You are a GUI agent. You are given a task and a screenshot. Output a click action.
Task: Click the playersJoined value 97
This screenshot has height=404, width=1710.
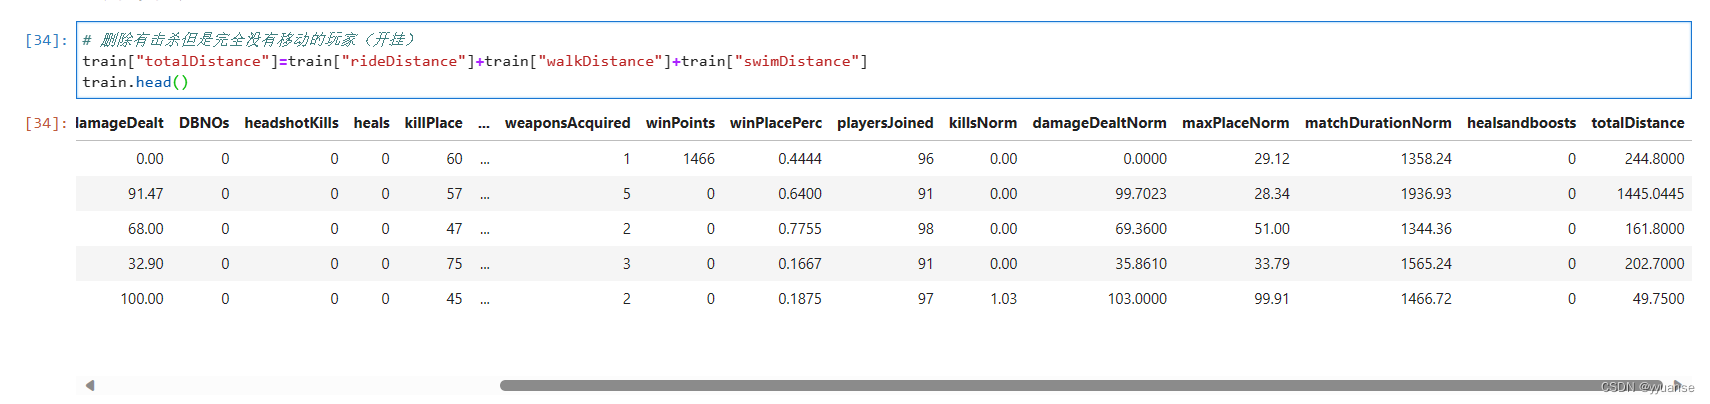pos(926,299)
